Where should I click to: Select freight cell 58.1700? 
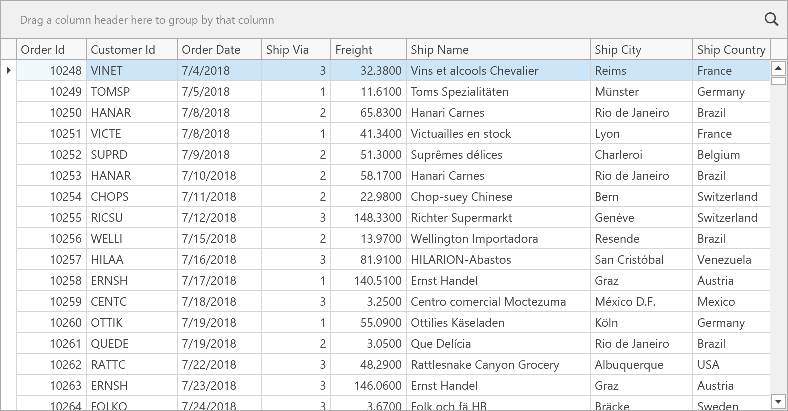coord(368,176)
